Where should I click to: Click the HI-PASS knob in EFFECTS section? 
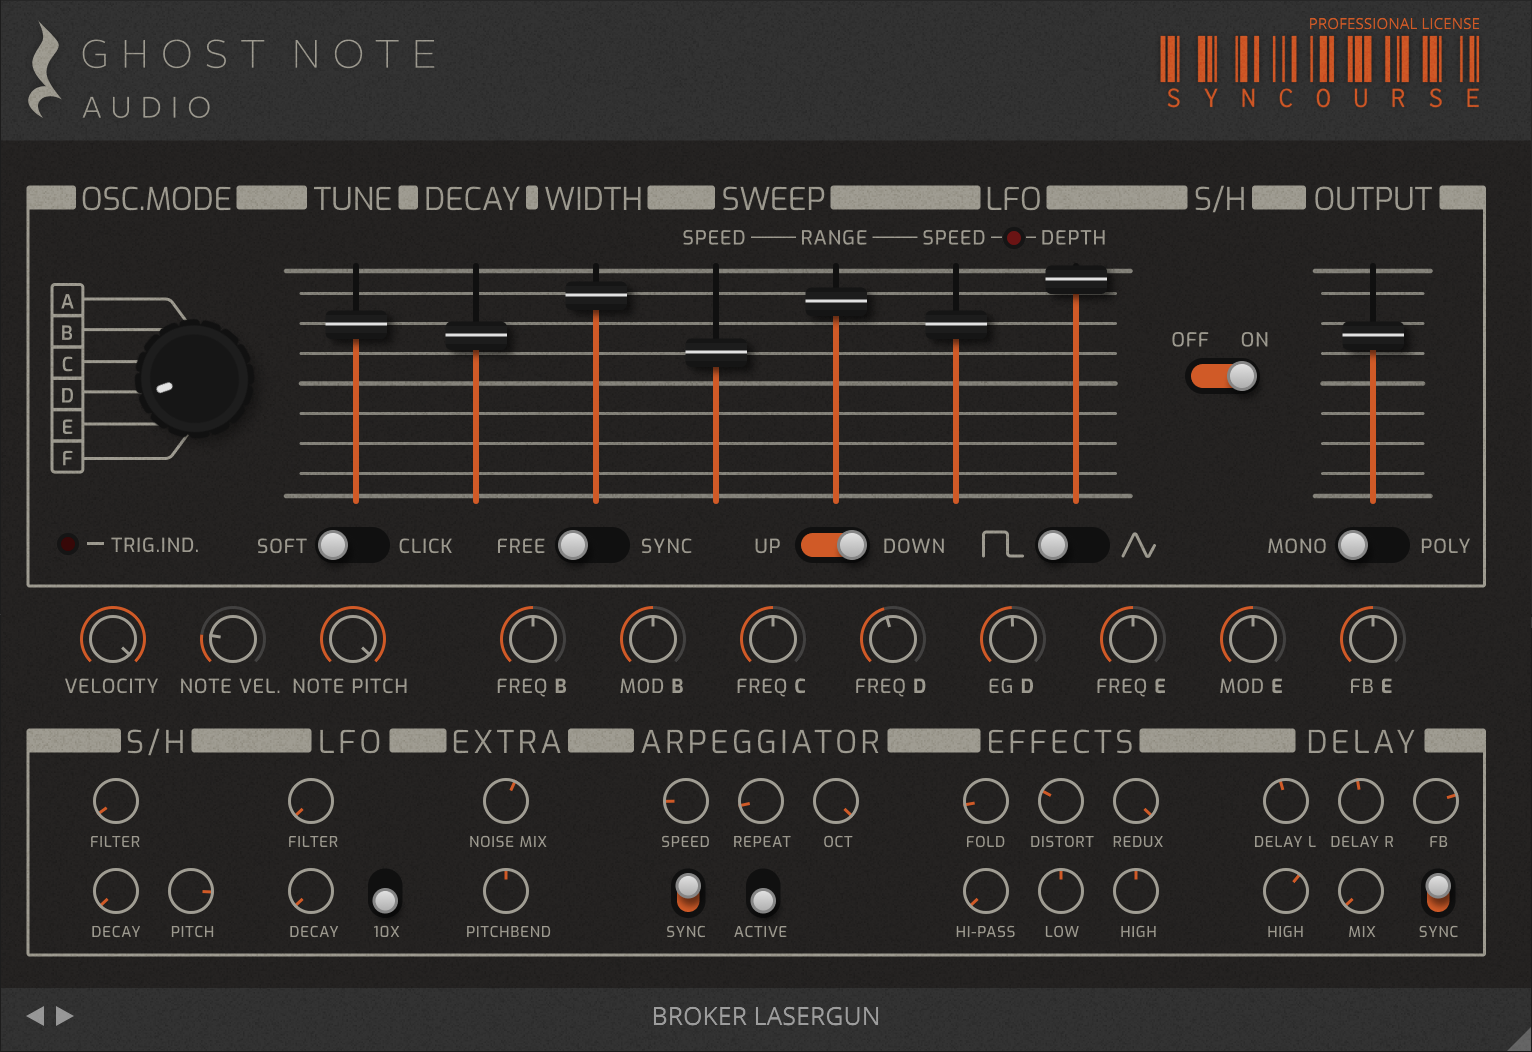tap(986, 890)
